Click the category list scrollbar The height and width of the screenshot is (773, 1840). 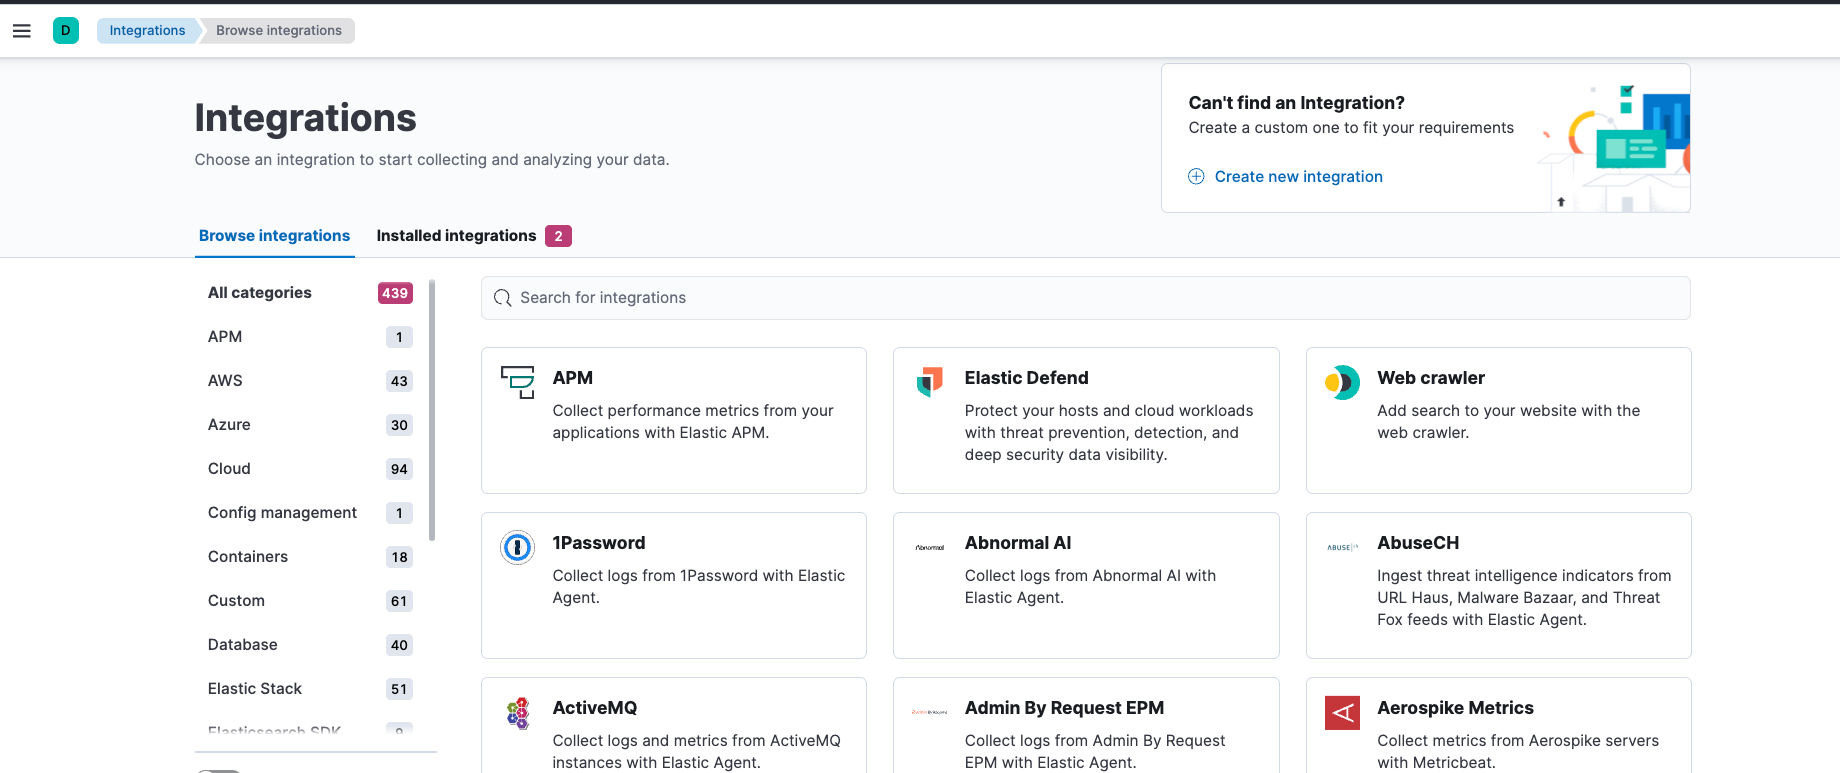pyautogui.click(x=432, y=410)
